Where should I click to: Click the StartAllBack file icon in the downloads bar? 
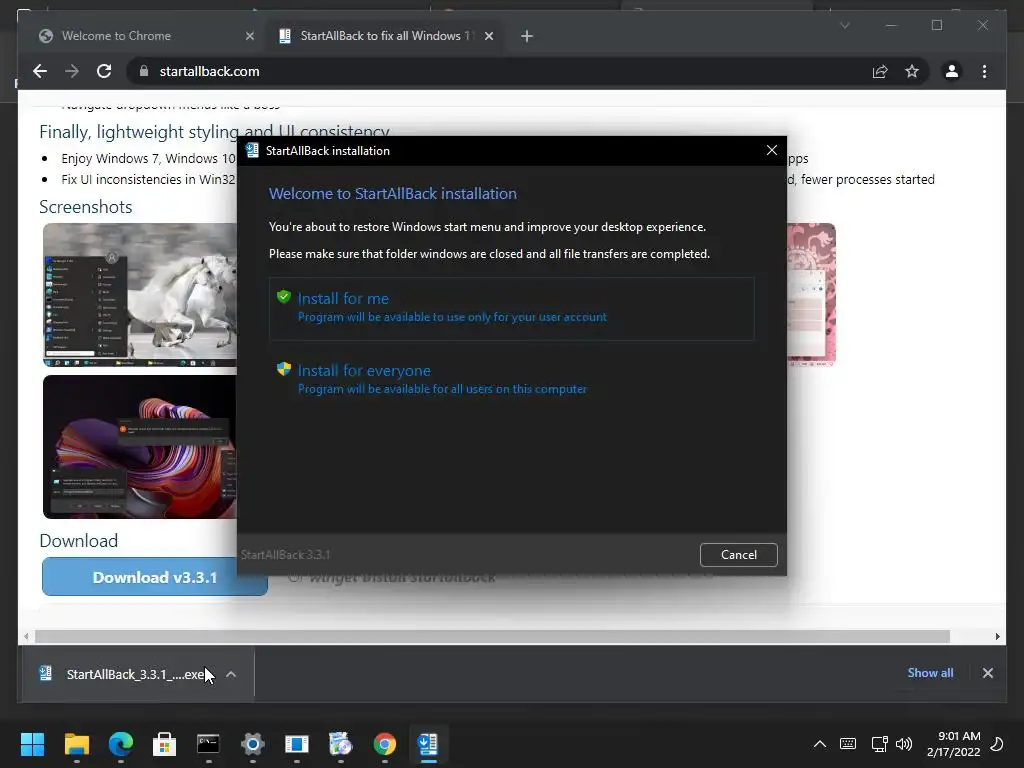pyautogui.click(x=45, y=673)
